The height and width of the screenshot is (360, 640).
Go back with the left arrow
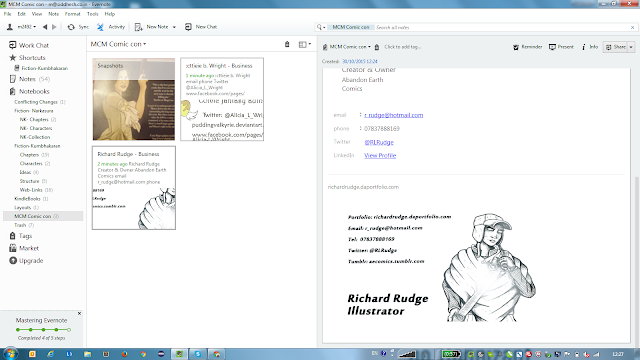[45, 27]
